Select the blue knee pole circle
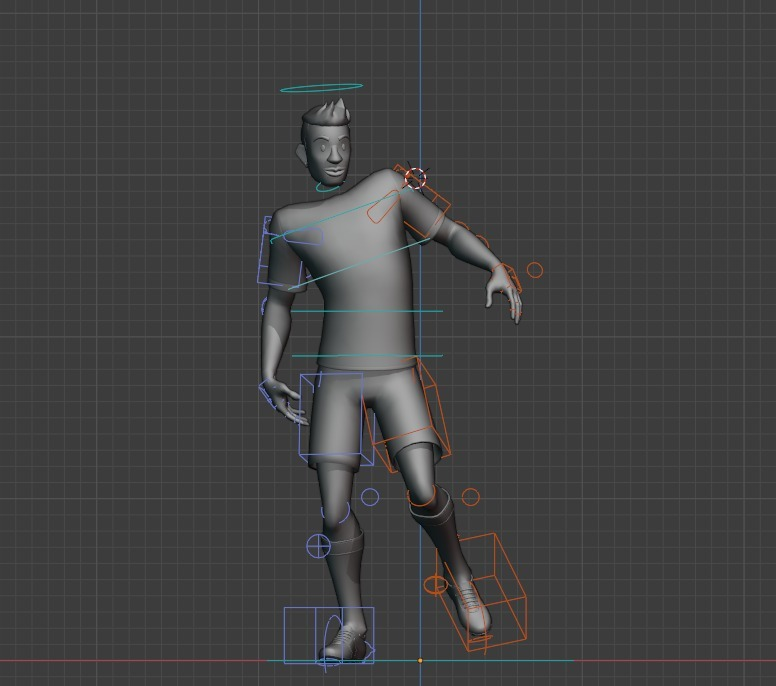Screen dimensions: 776x686 tap(370, 497)
